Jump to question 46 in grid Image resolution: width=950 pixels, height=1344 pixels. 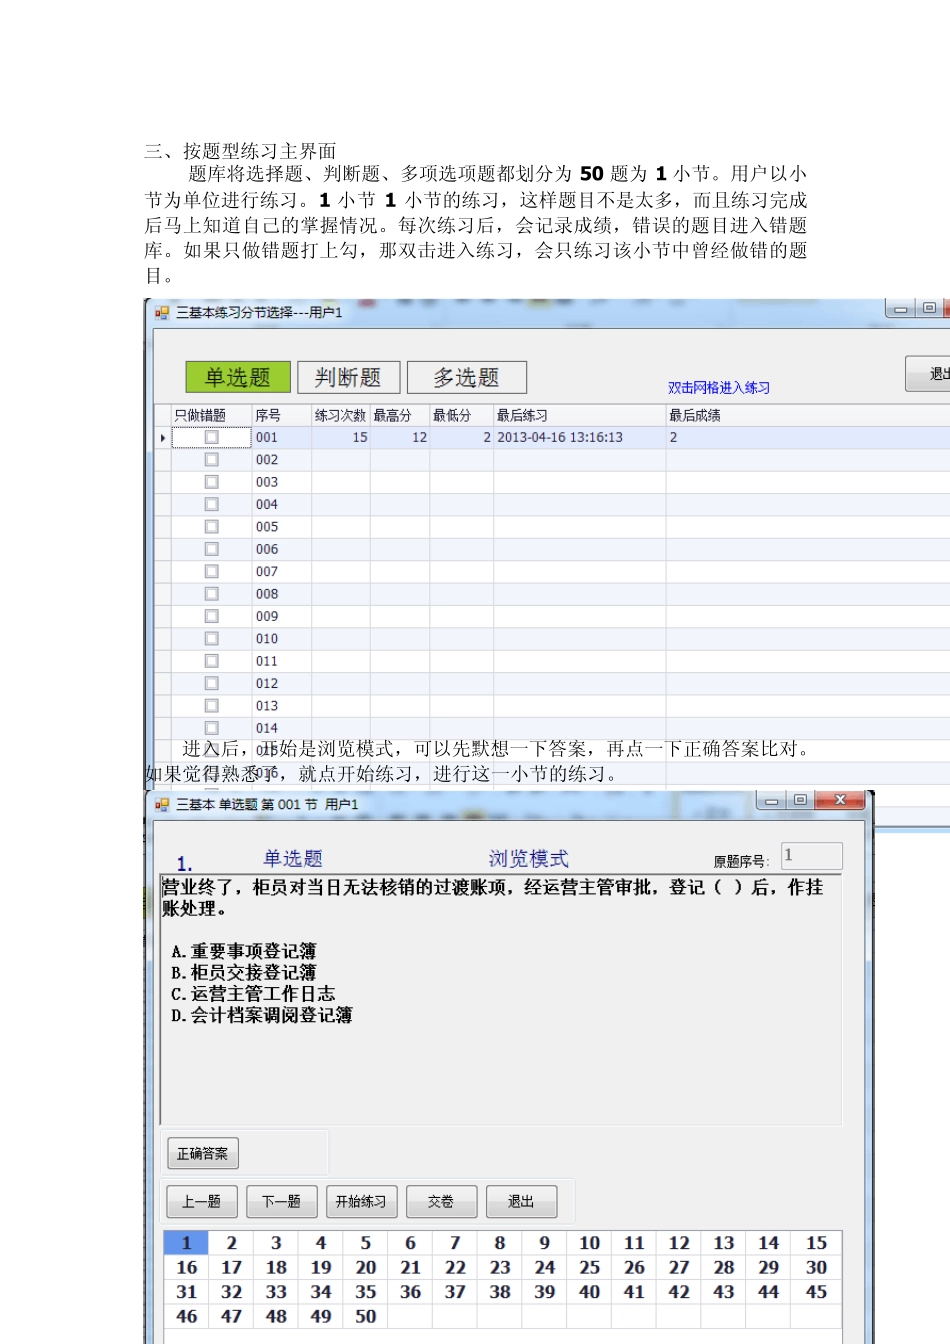point(186,1317)
